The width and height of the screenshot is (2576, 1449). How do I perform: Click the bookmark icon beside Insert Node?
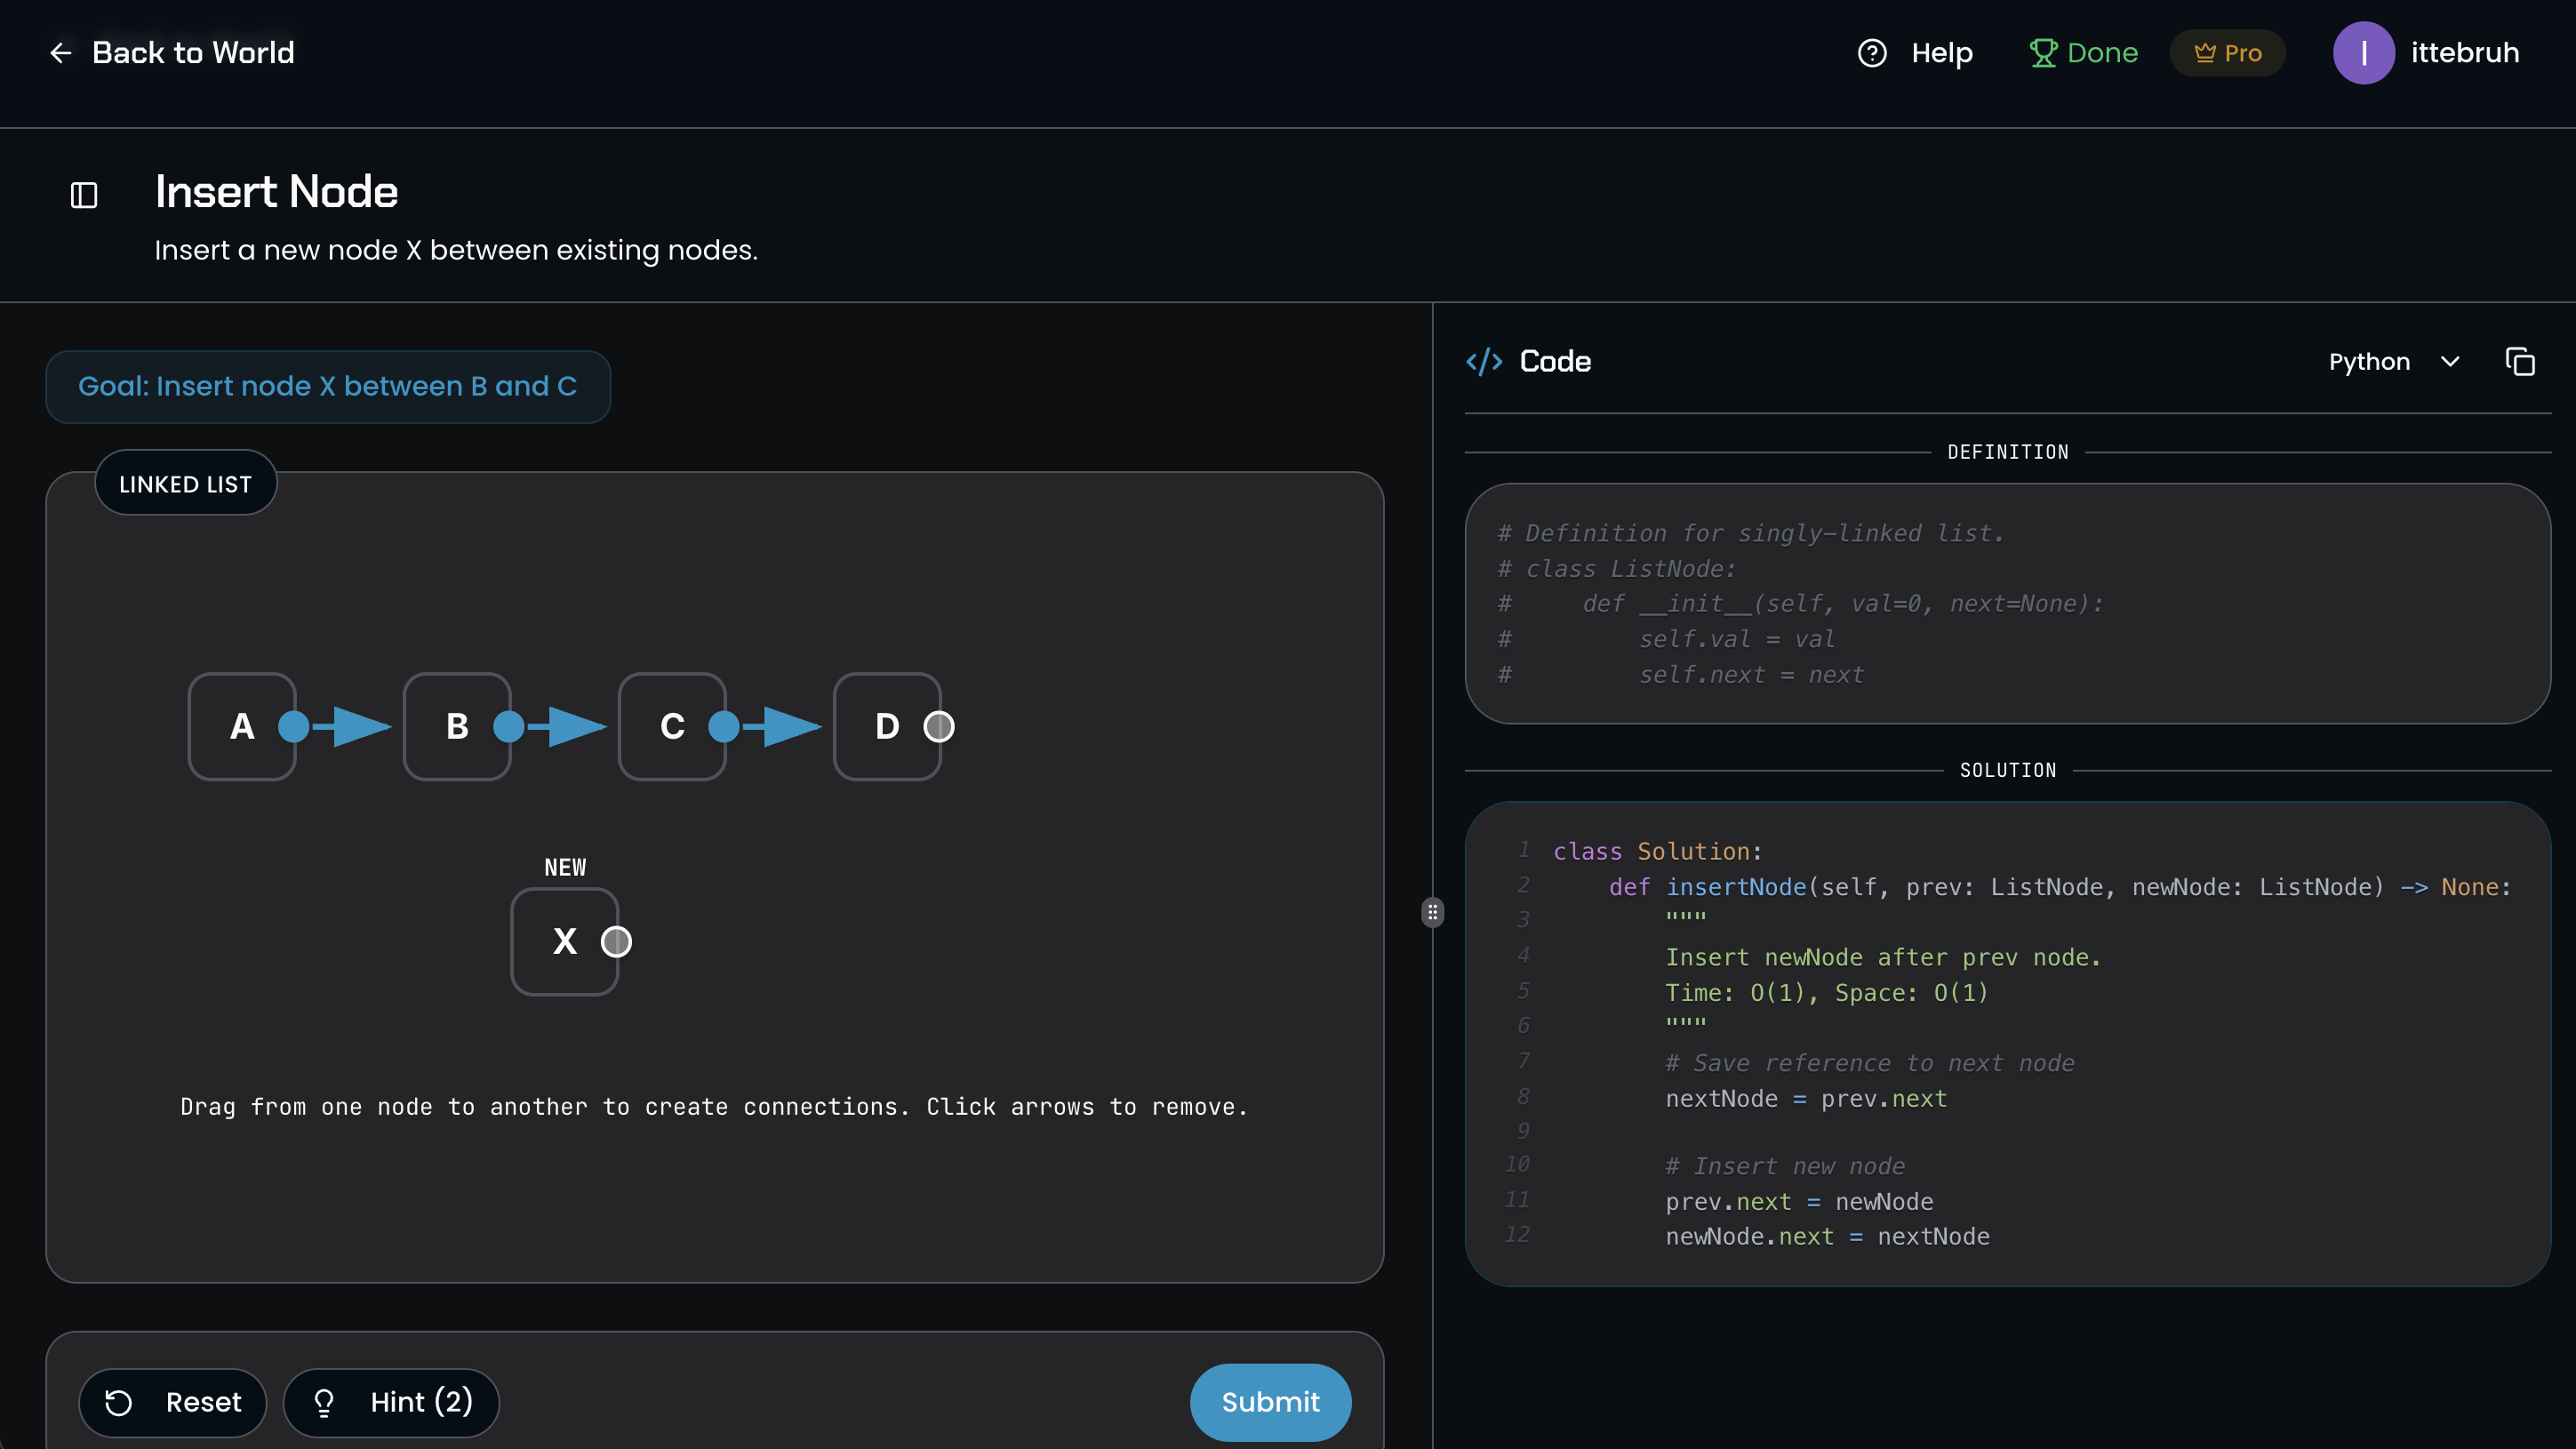(84, 194)
